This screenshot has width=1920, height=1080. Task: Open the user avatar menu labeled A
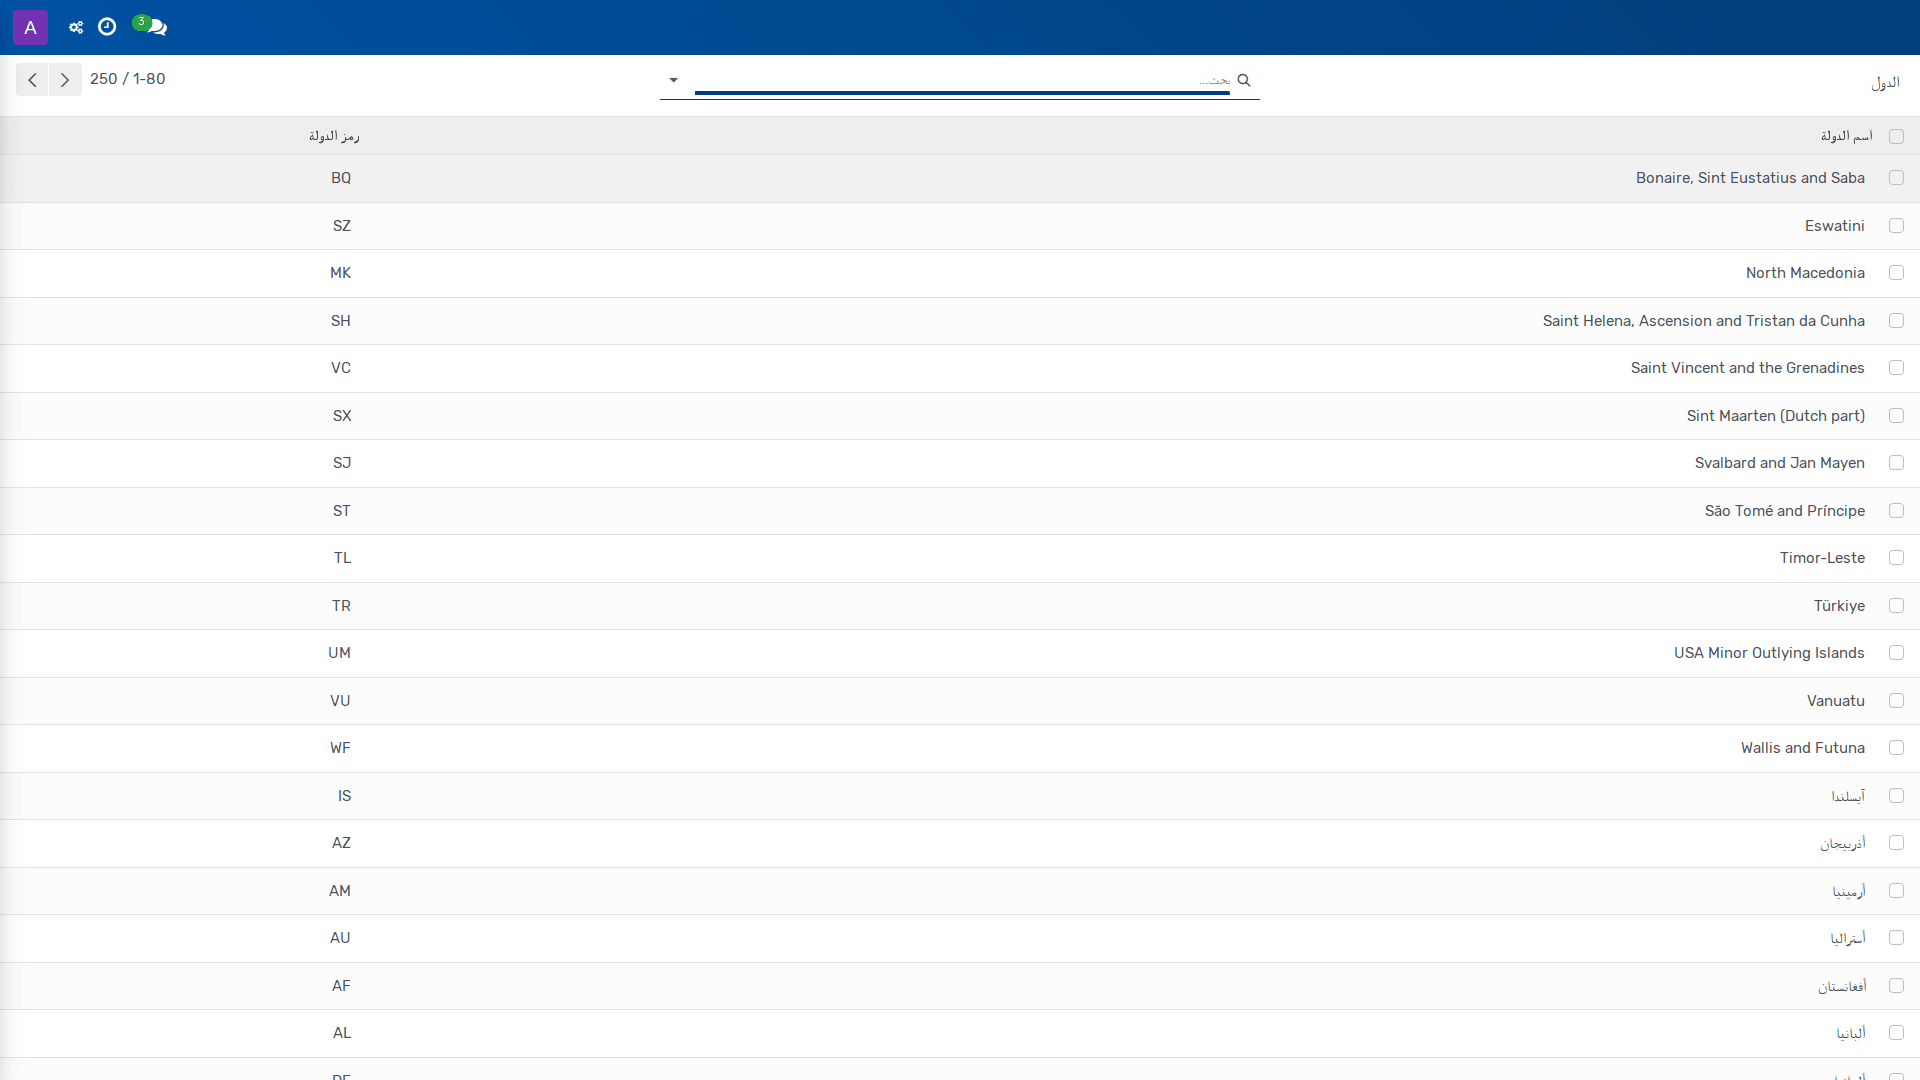click(30, 27)
